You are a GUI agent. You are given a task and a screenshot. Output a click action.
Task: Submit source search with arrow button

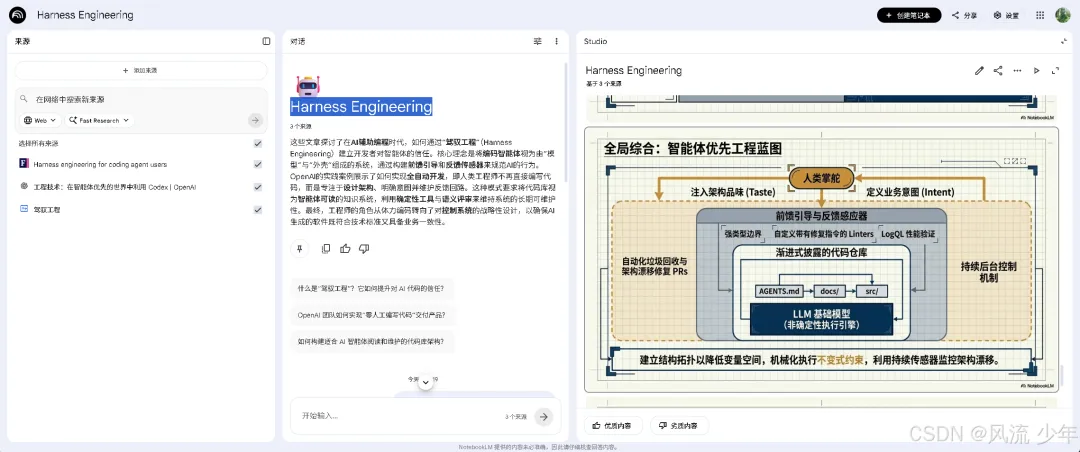(256, 120)
